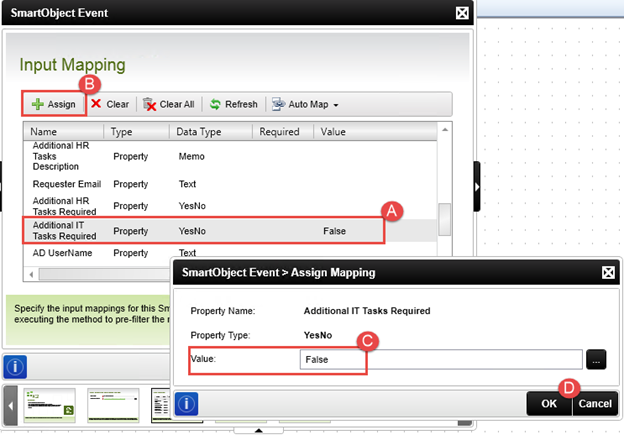Screen dimensions: 624x435
Task: Click the left arrow of thumbnail strip
Action: 11,406
